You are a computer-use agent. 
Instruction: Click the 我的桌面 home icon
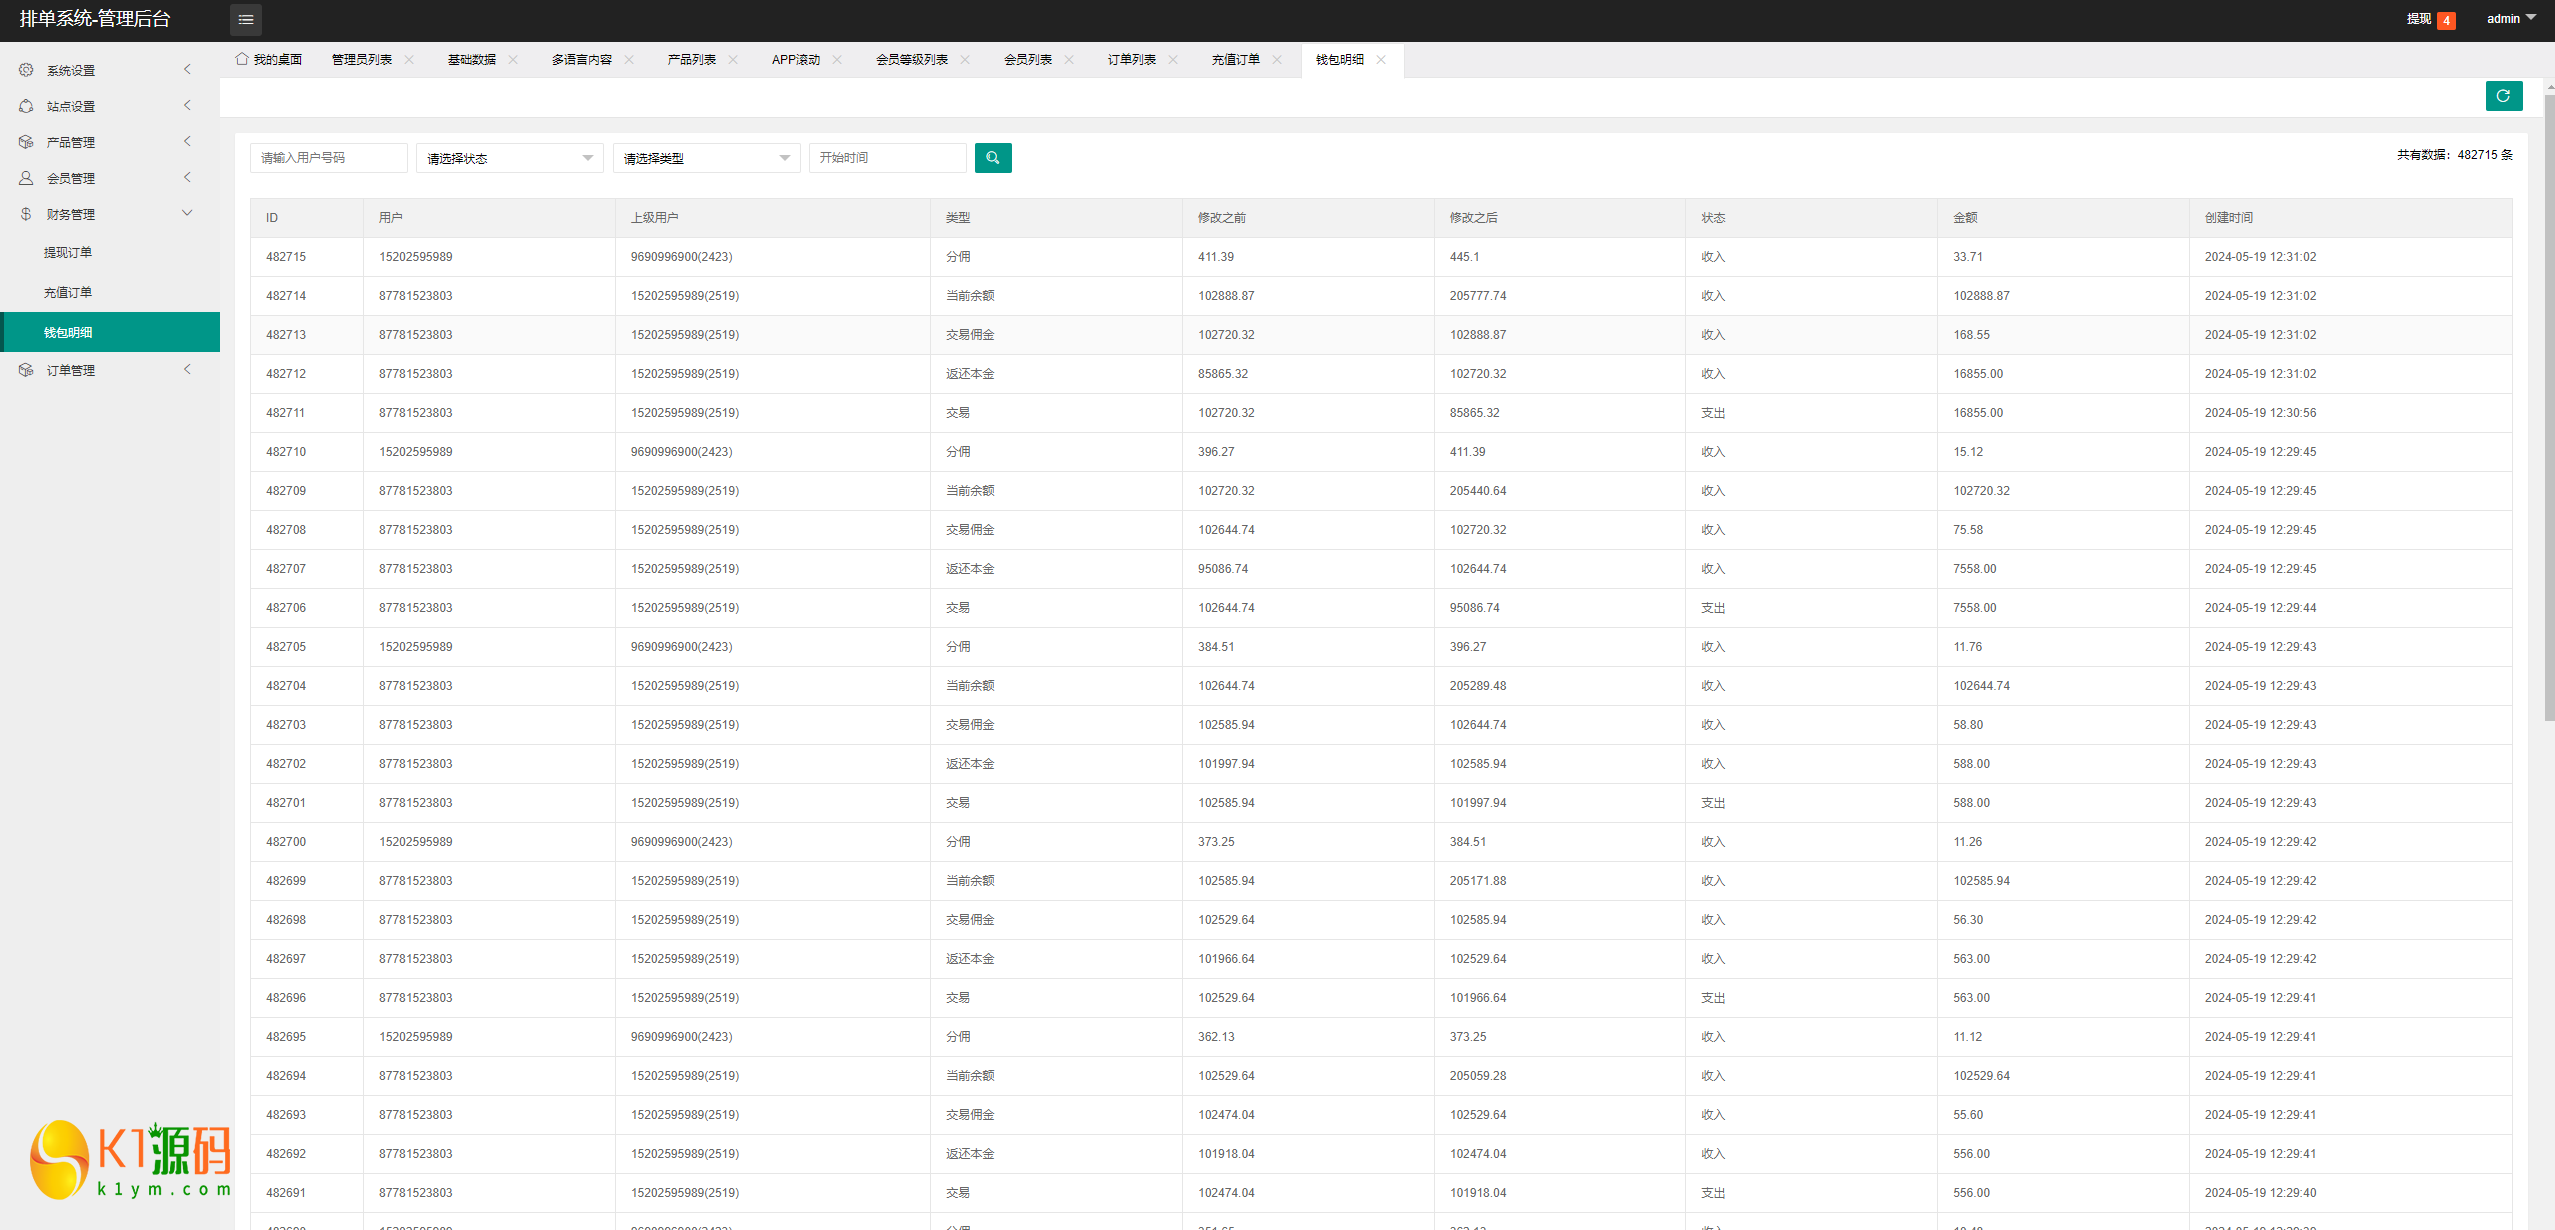click(x=241, y=59)
